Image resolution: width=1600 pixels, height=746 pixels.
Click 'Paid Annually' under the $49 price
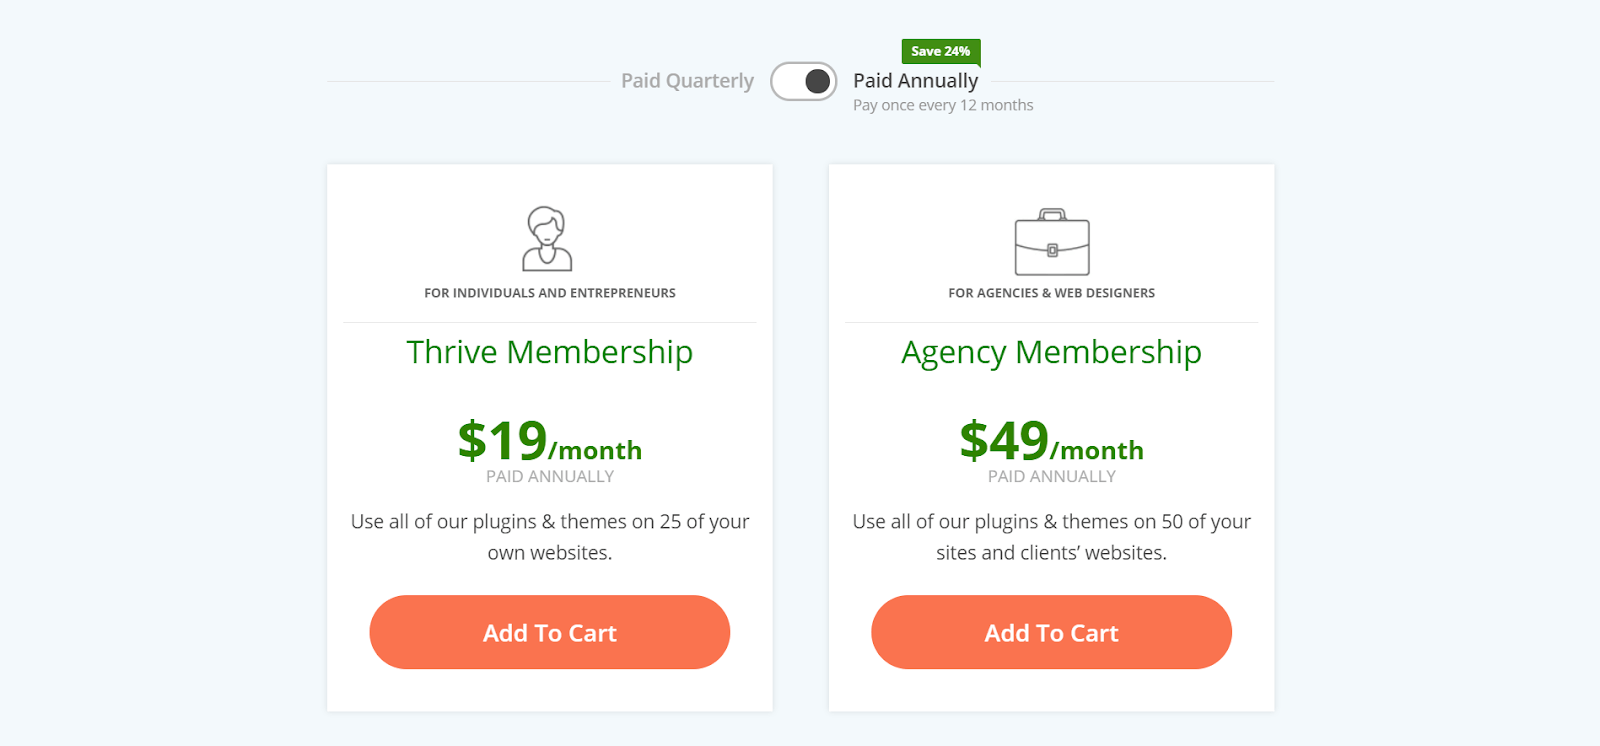[x=1051, y=477]
